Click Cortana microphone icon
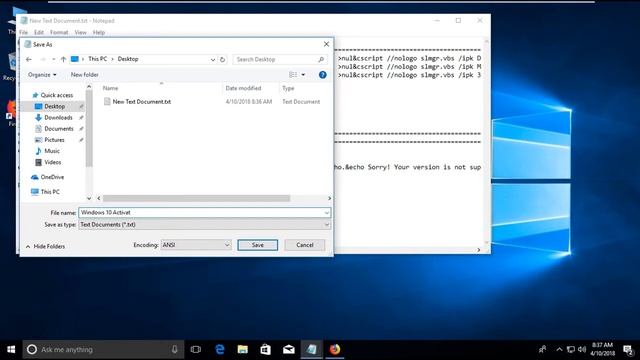 (x=175, y=349)
